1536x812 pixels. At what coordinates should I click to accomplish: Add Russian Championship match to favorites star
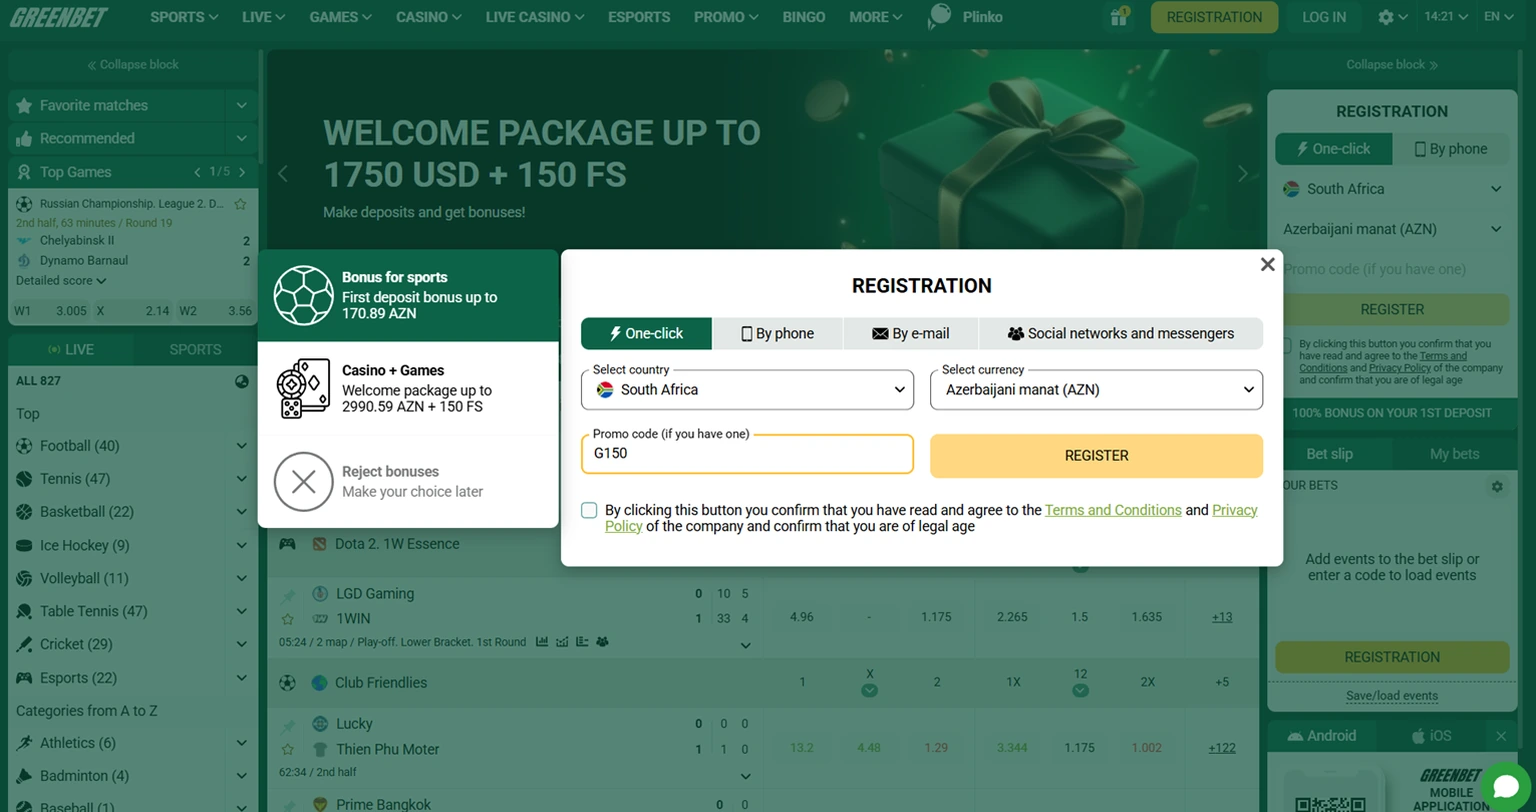(240, 204)
